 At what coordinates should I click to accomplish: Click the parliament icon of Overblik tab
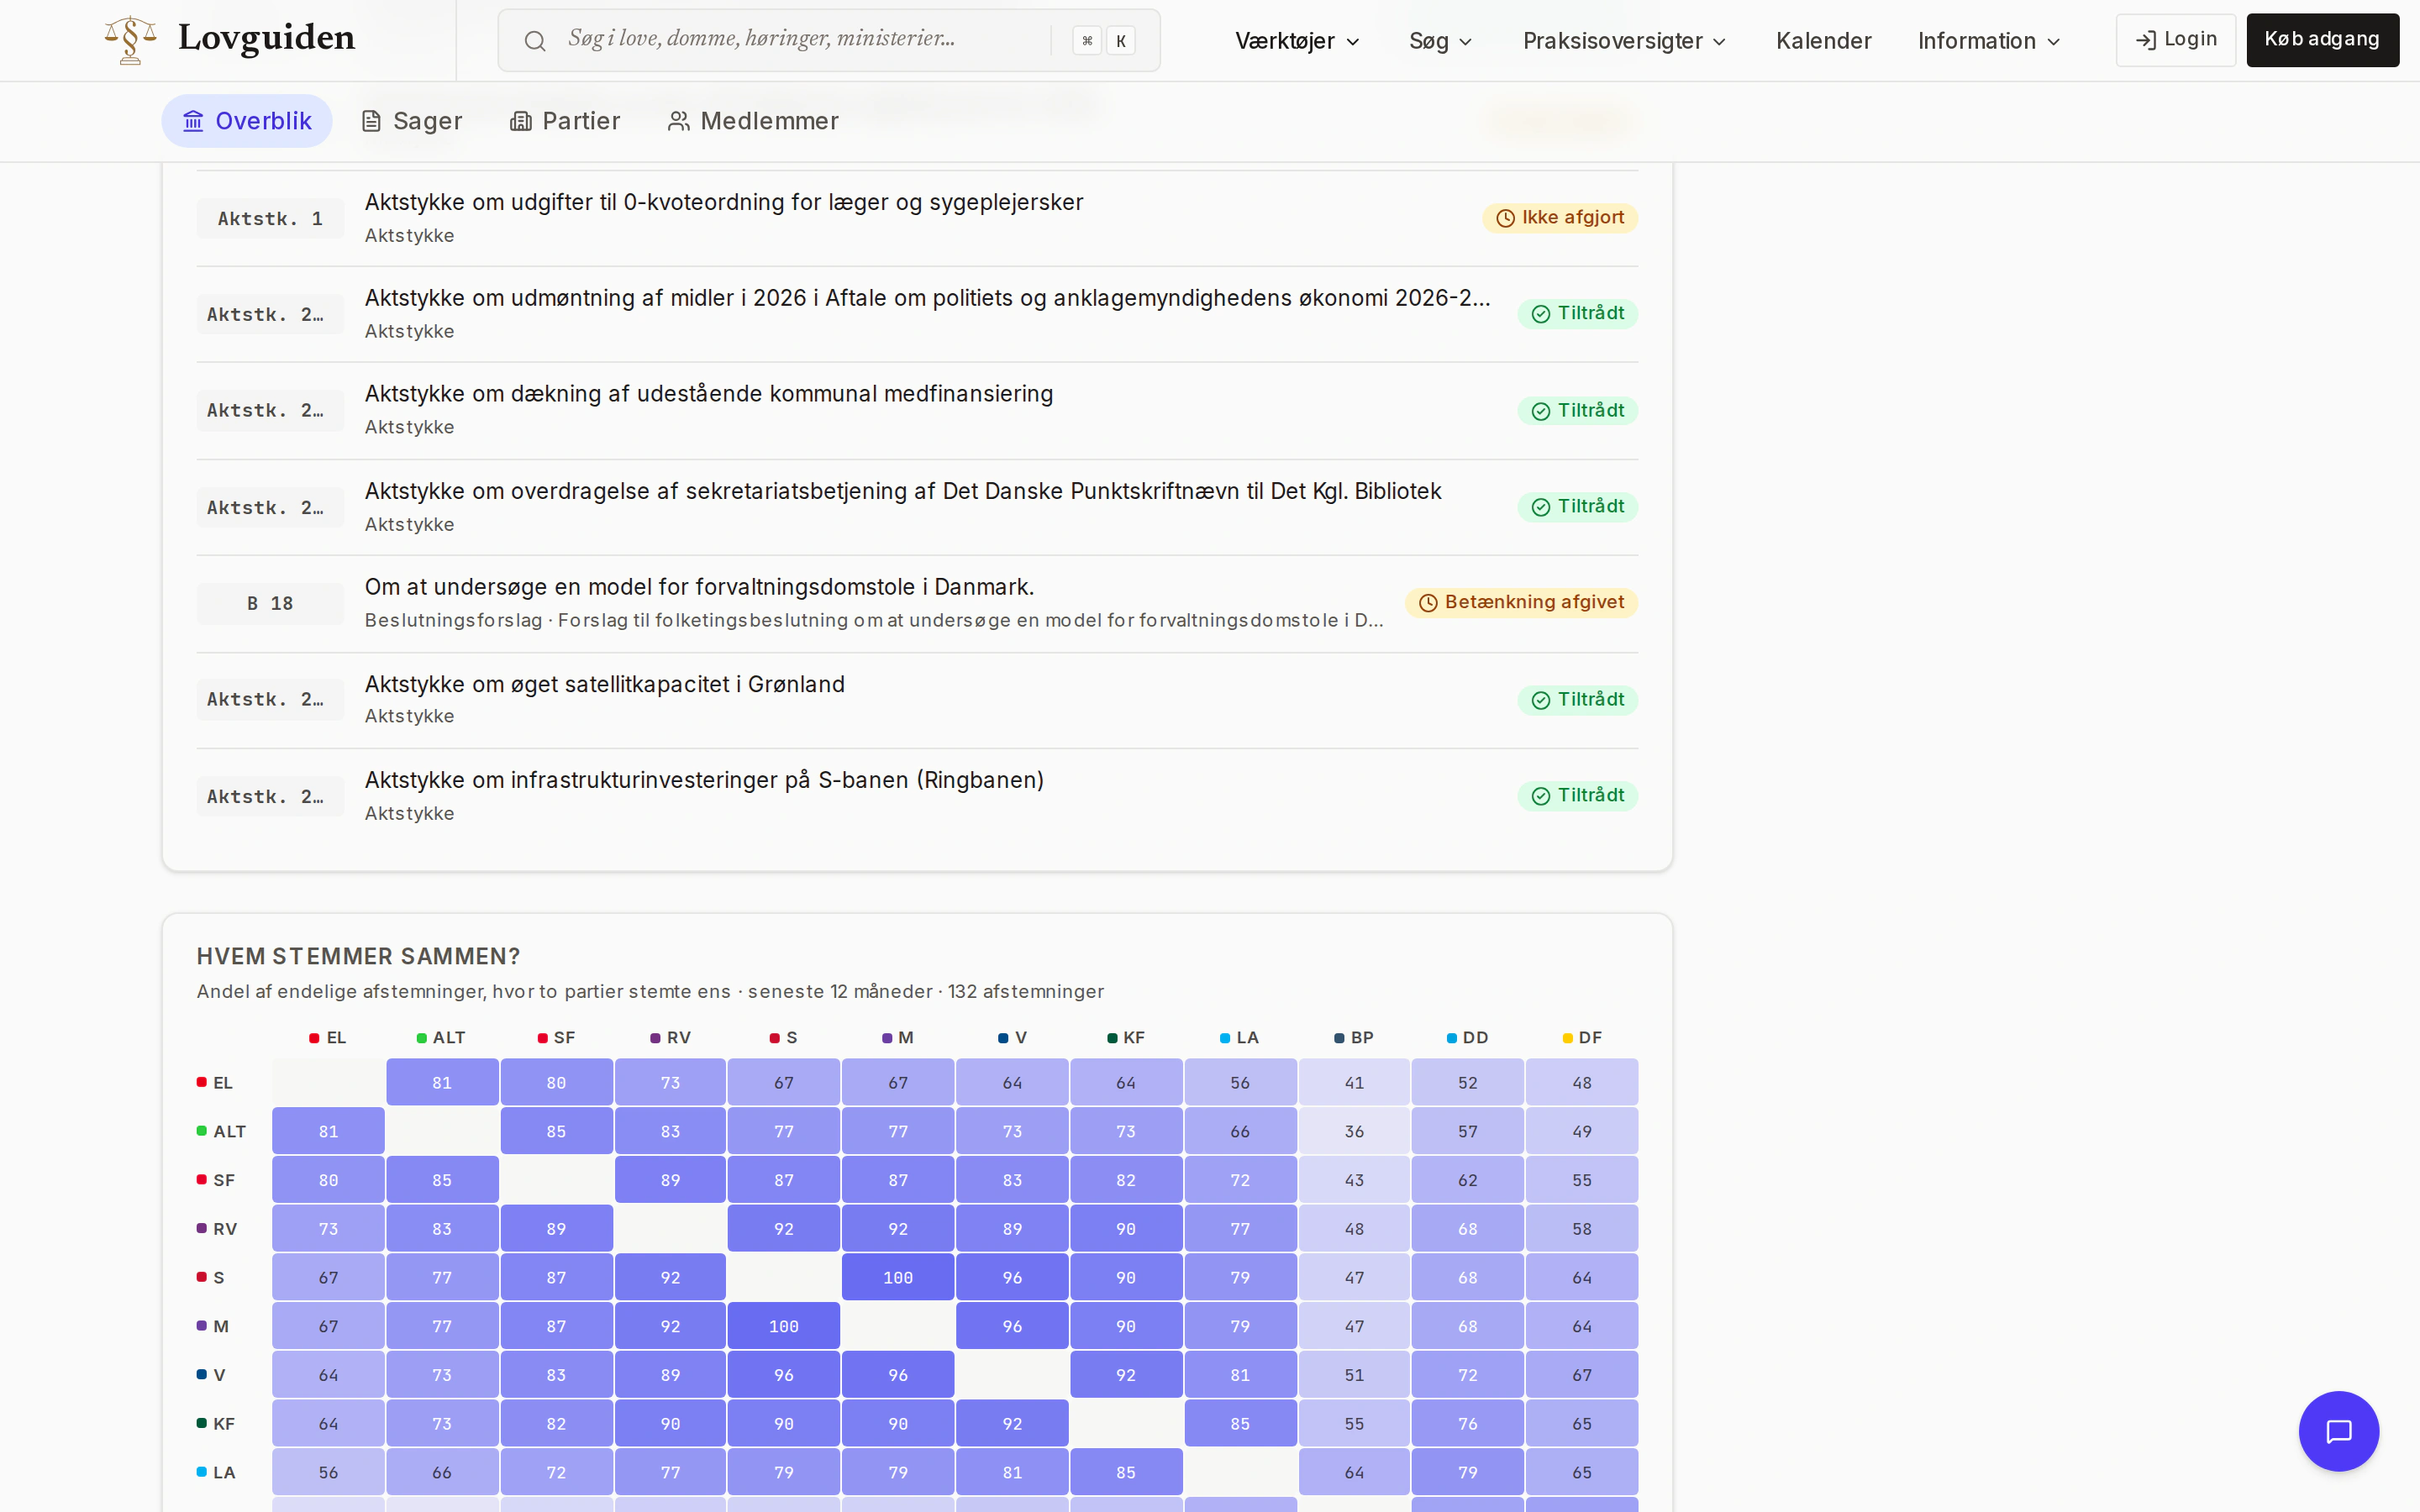click(x=193, y=121)
